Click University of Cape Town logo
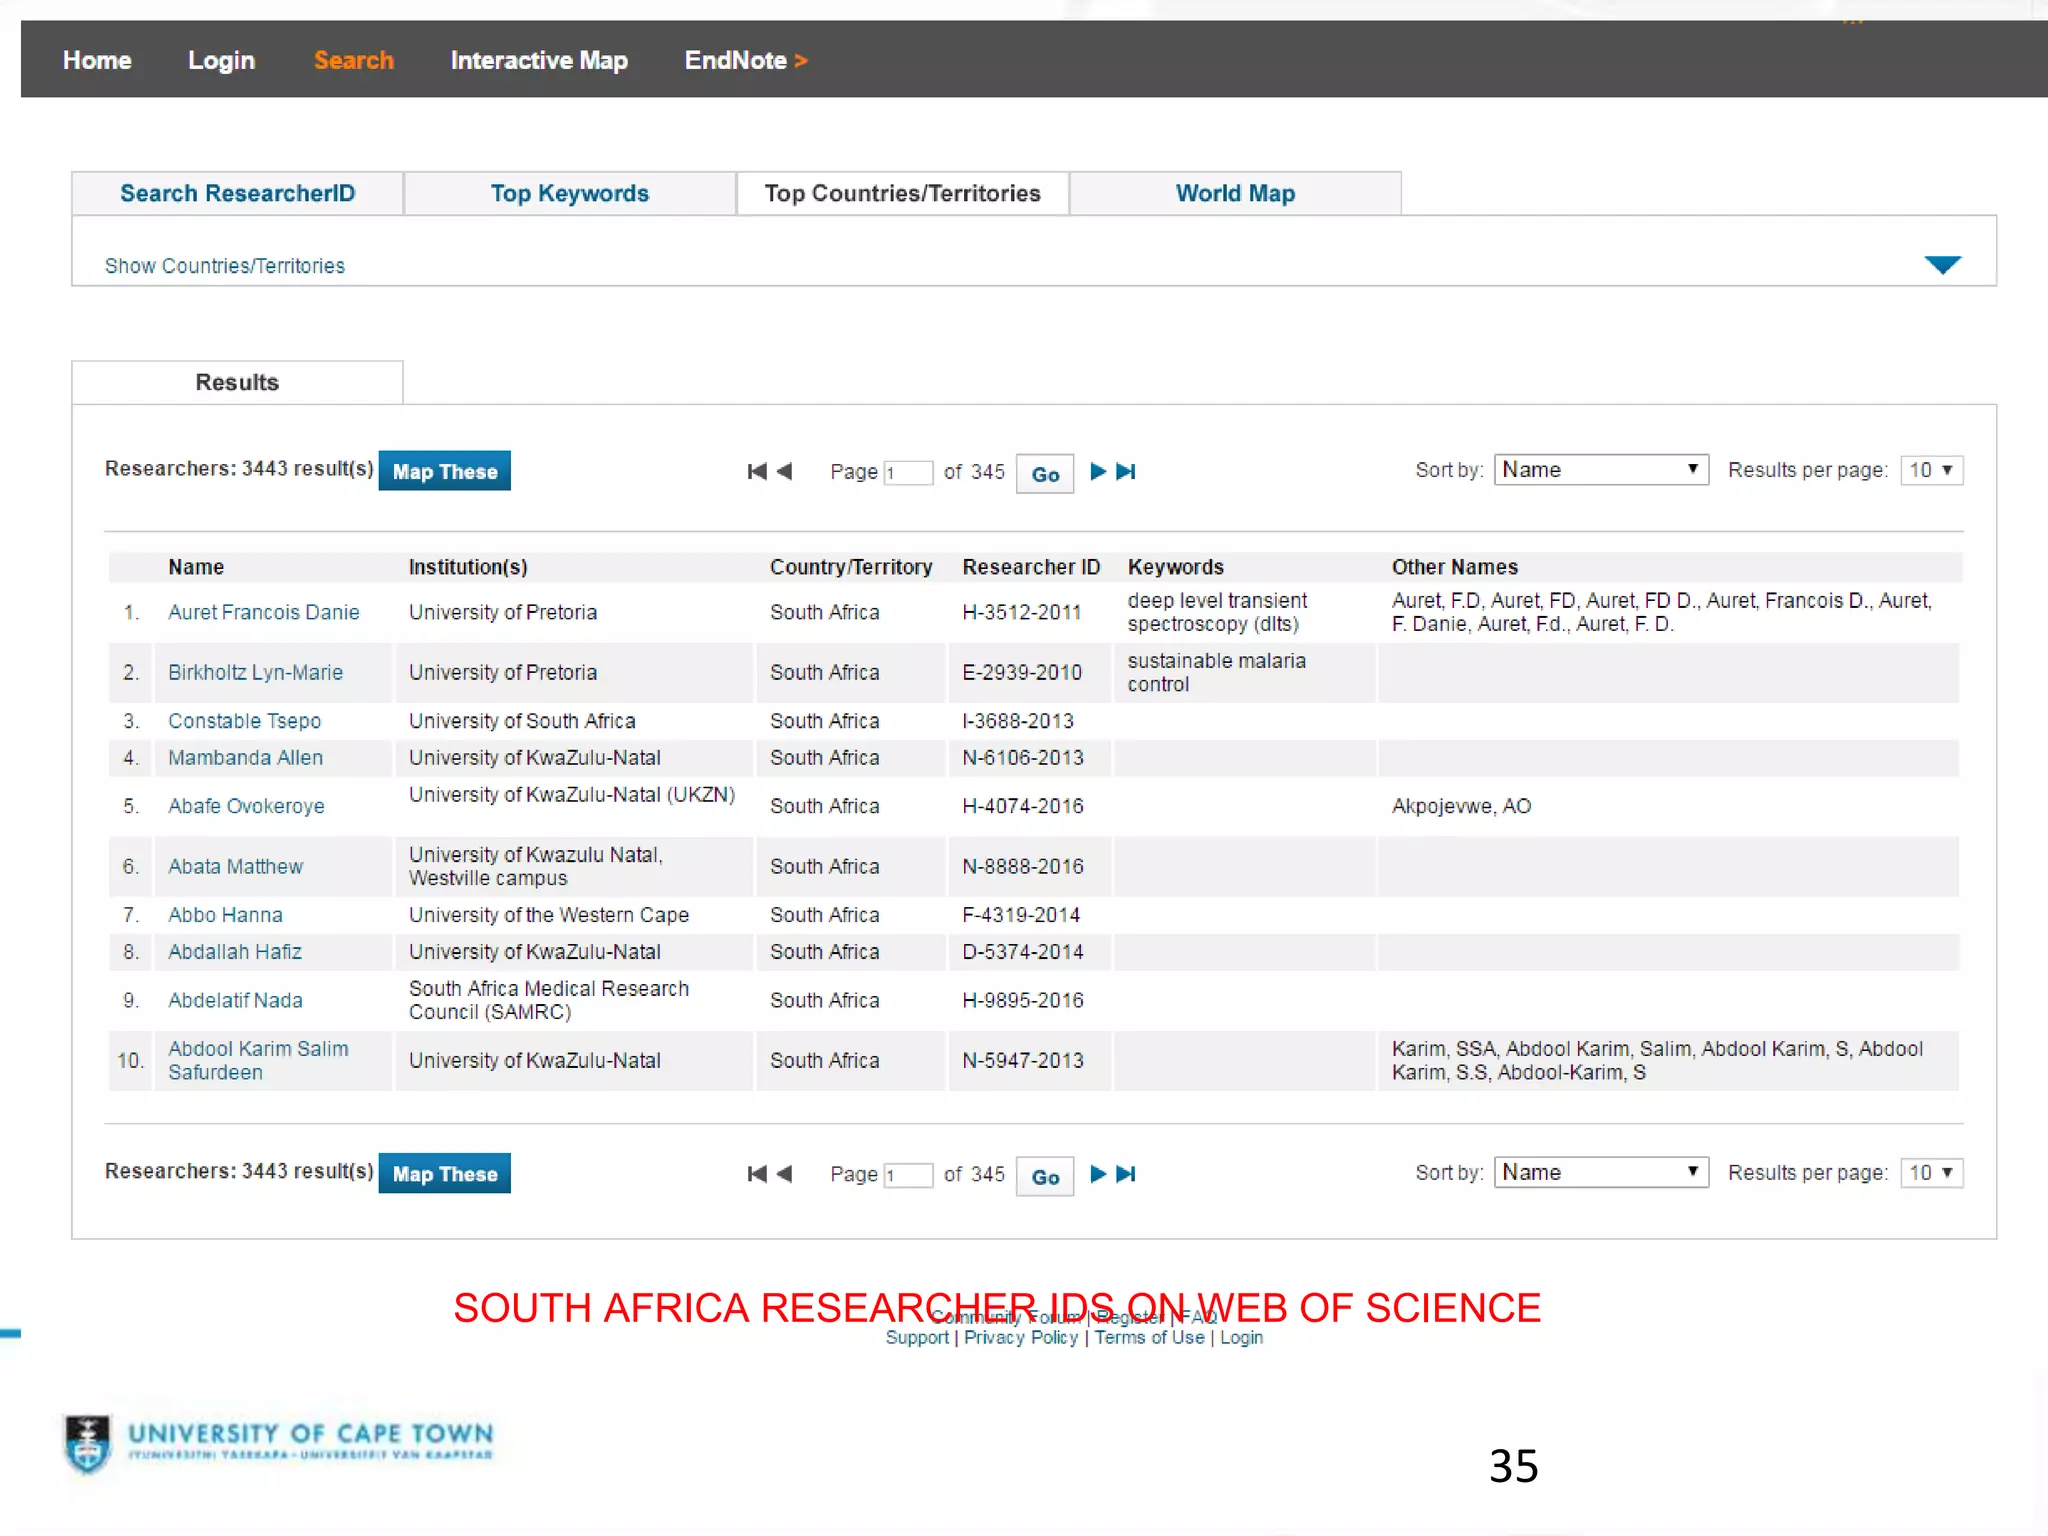This screenshot has width=2048, height=1536. [279, 1443]
